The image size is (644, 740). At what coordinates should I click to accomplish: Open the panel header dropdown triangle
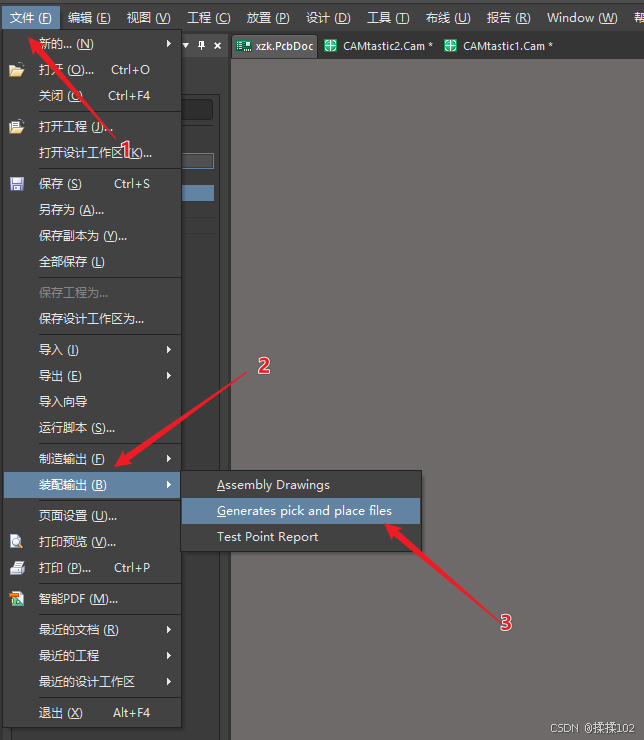tap(186, 45)
